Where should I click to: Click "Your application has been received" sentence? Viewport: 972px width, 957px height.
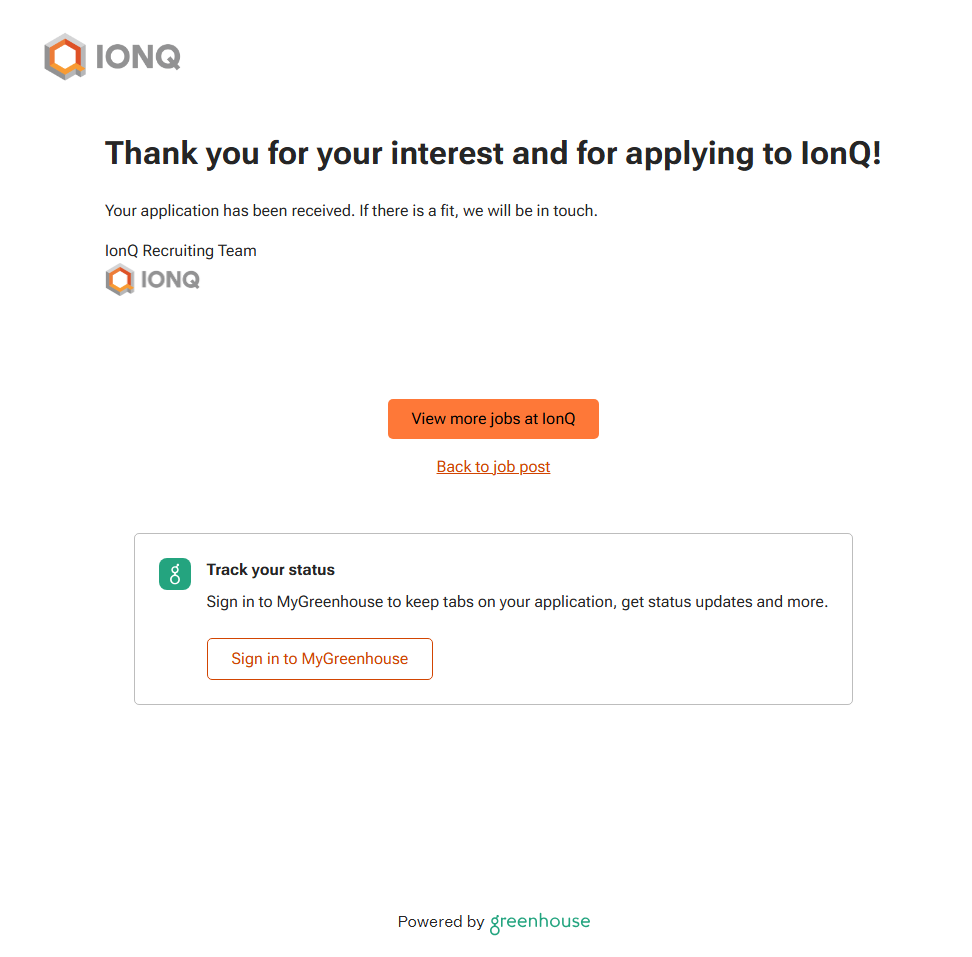tap(229, 211)
